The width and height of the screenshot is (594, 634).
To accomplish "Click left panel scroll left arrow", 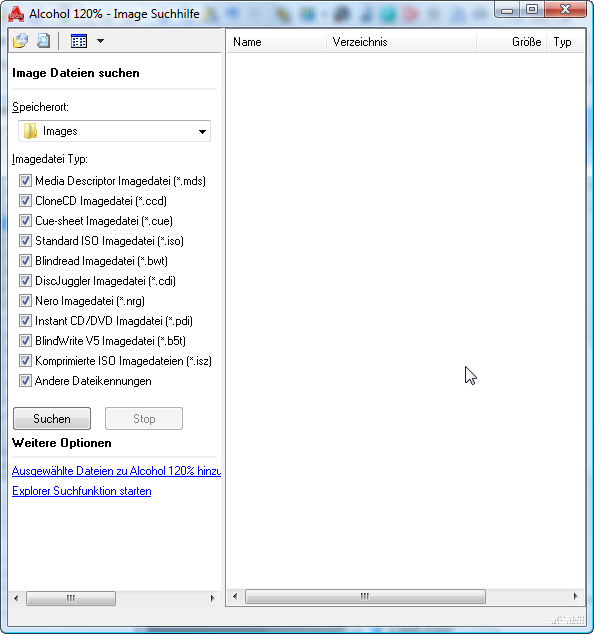I will 16,598.
